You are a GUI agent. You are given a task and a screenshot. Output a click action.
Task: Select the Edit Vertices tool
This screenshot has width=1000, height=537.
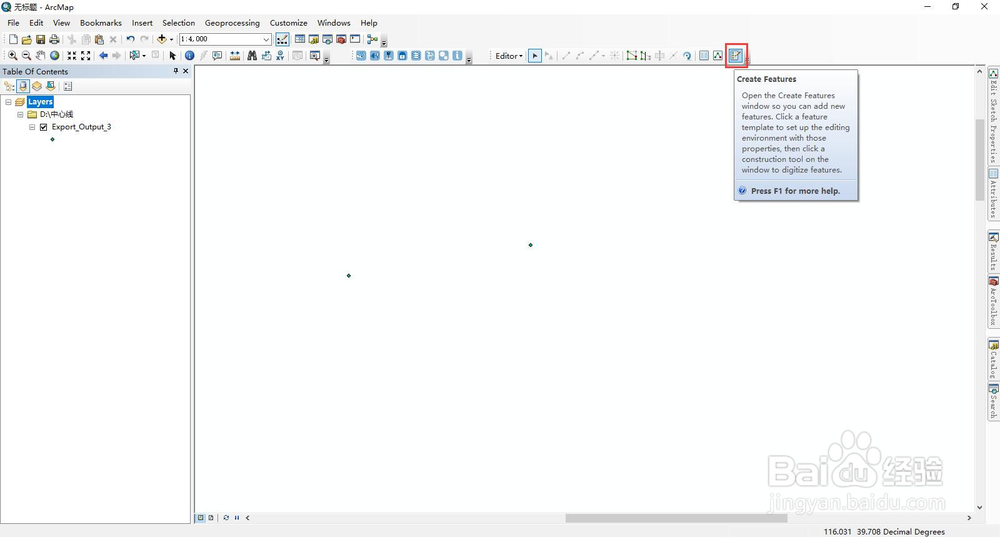(631, 56)
